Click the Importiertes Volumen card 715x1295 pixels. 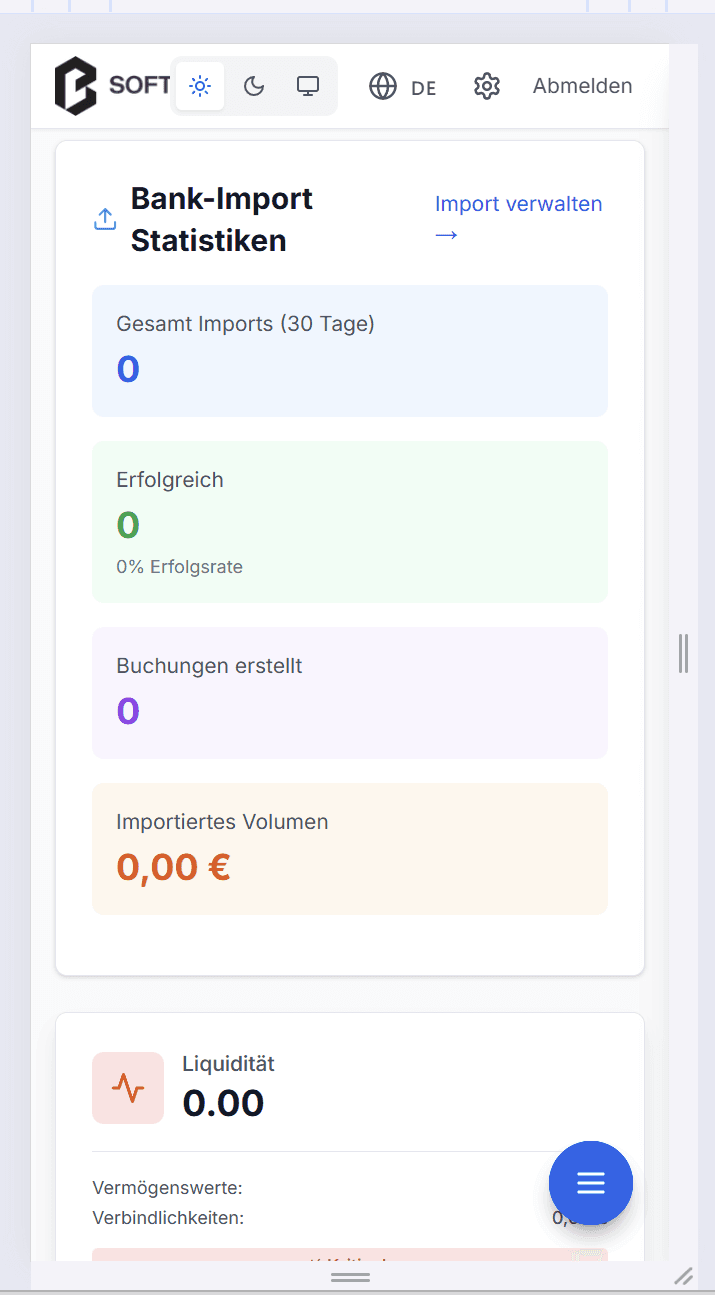click(x=350, y=848)
